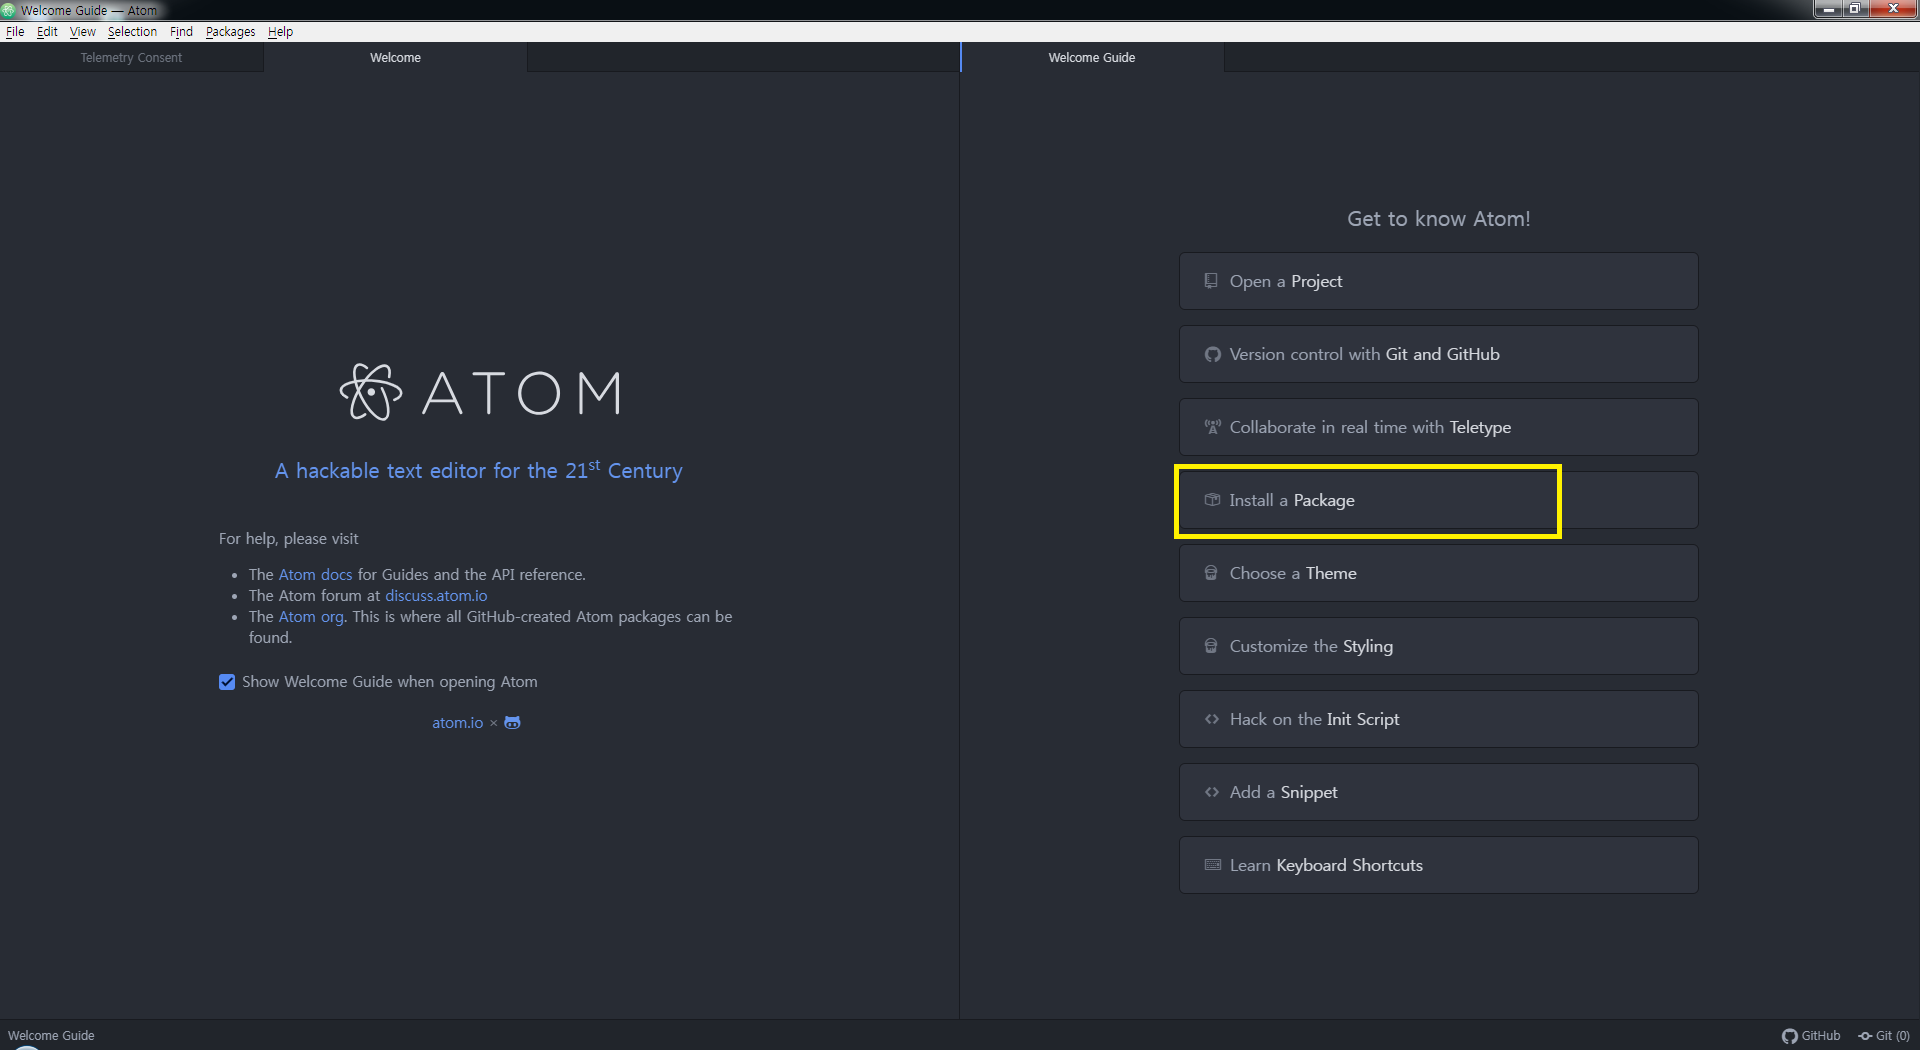This screenshot has width=1920, height=1050.
Task: Select the Welcome tab
Action: click(395, 58)
